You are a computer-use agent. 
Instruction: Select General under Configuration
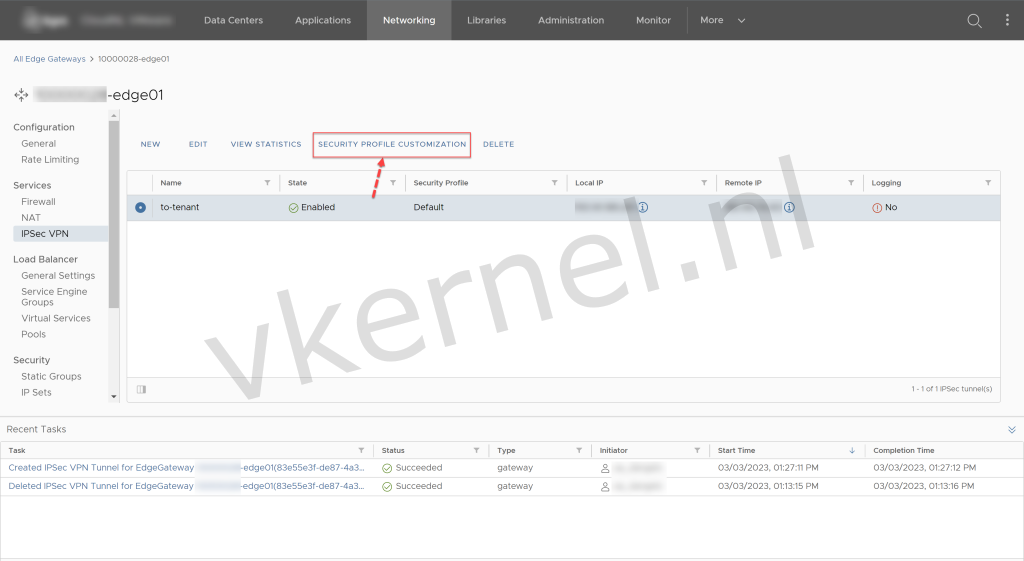pyautogui.click(x=39, y=144)
